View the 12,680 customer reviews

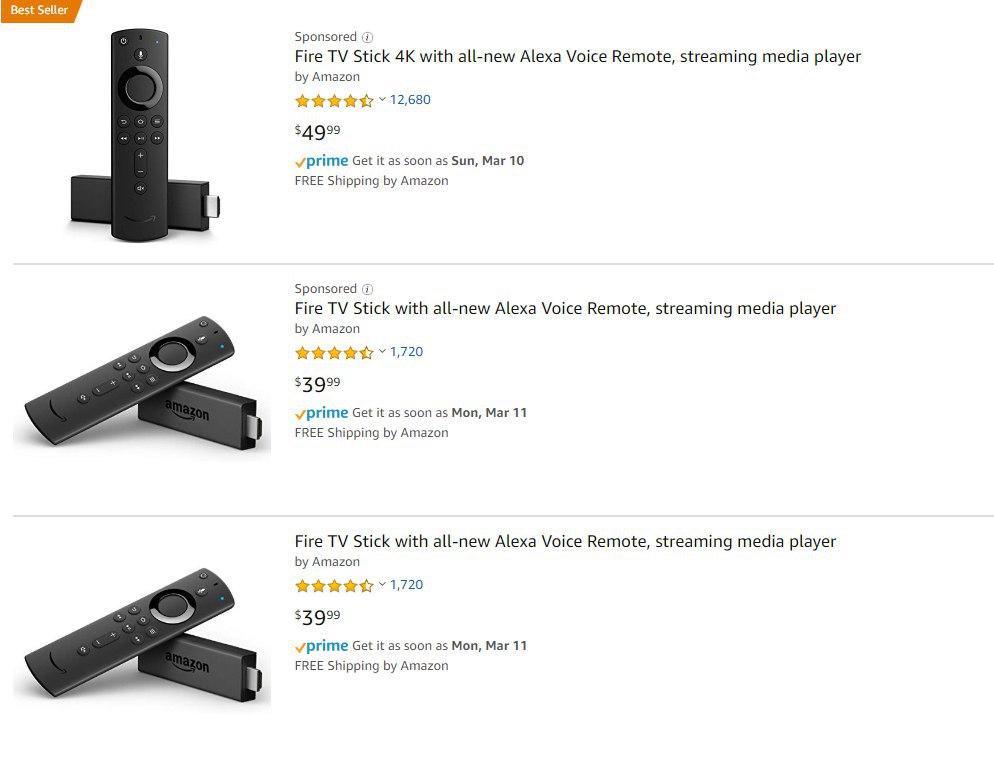point(410,100)
